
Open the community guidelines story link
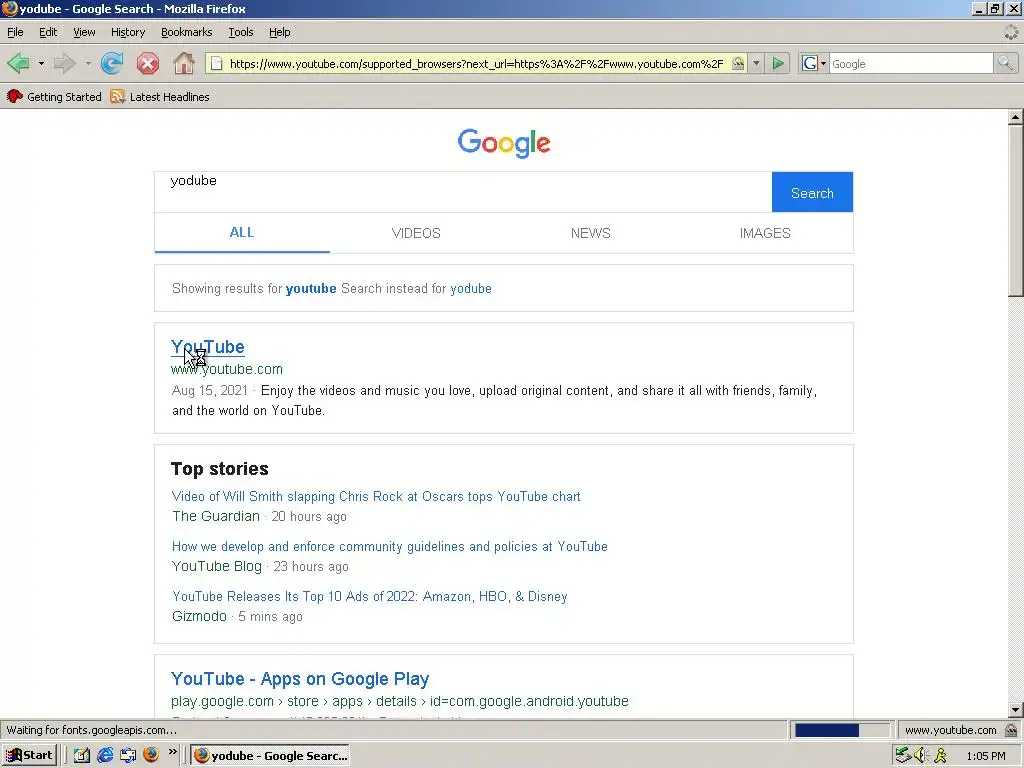[390, 547]
